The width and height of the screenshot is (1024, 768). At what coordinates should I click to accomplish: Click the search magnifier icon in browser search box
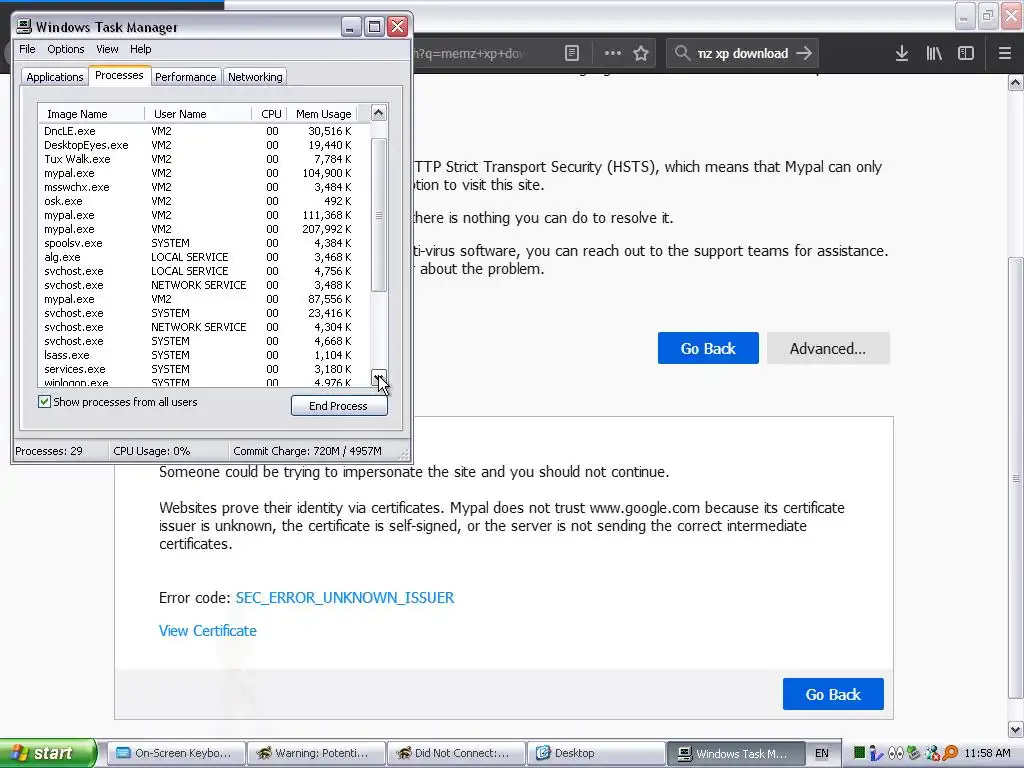tap(682, 53)
